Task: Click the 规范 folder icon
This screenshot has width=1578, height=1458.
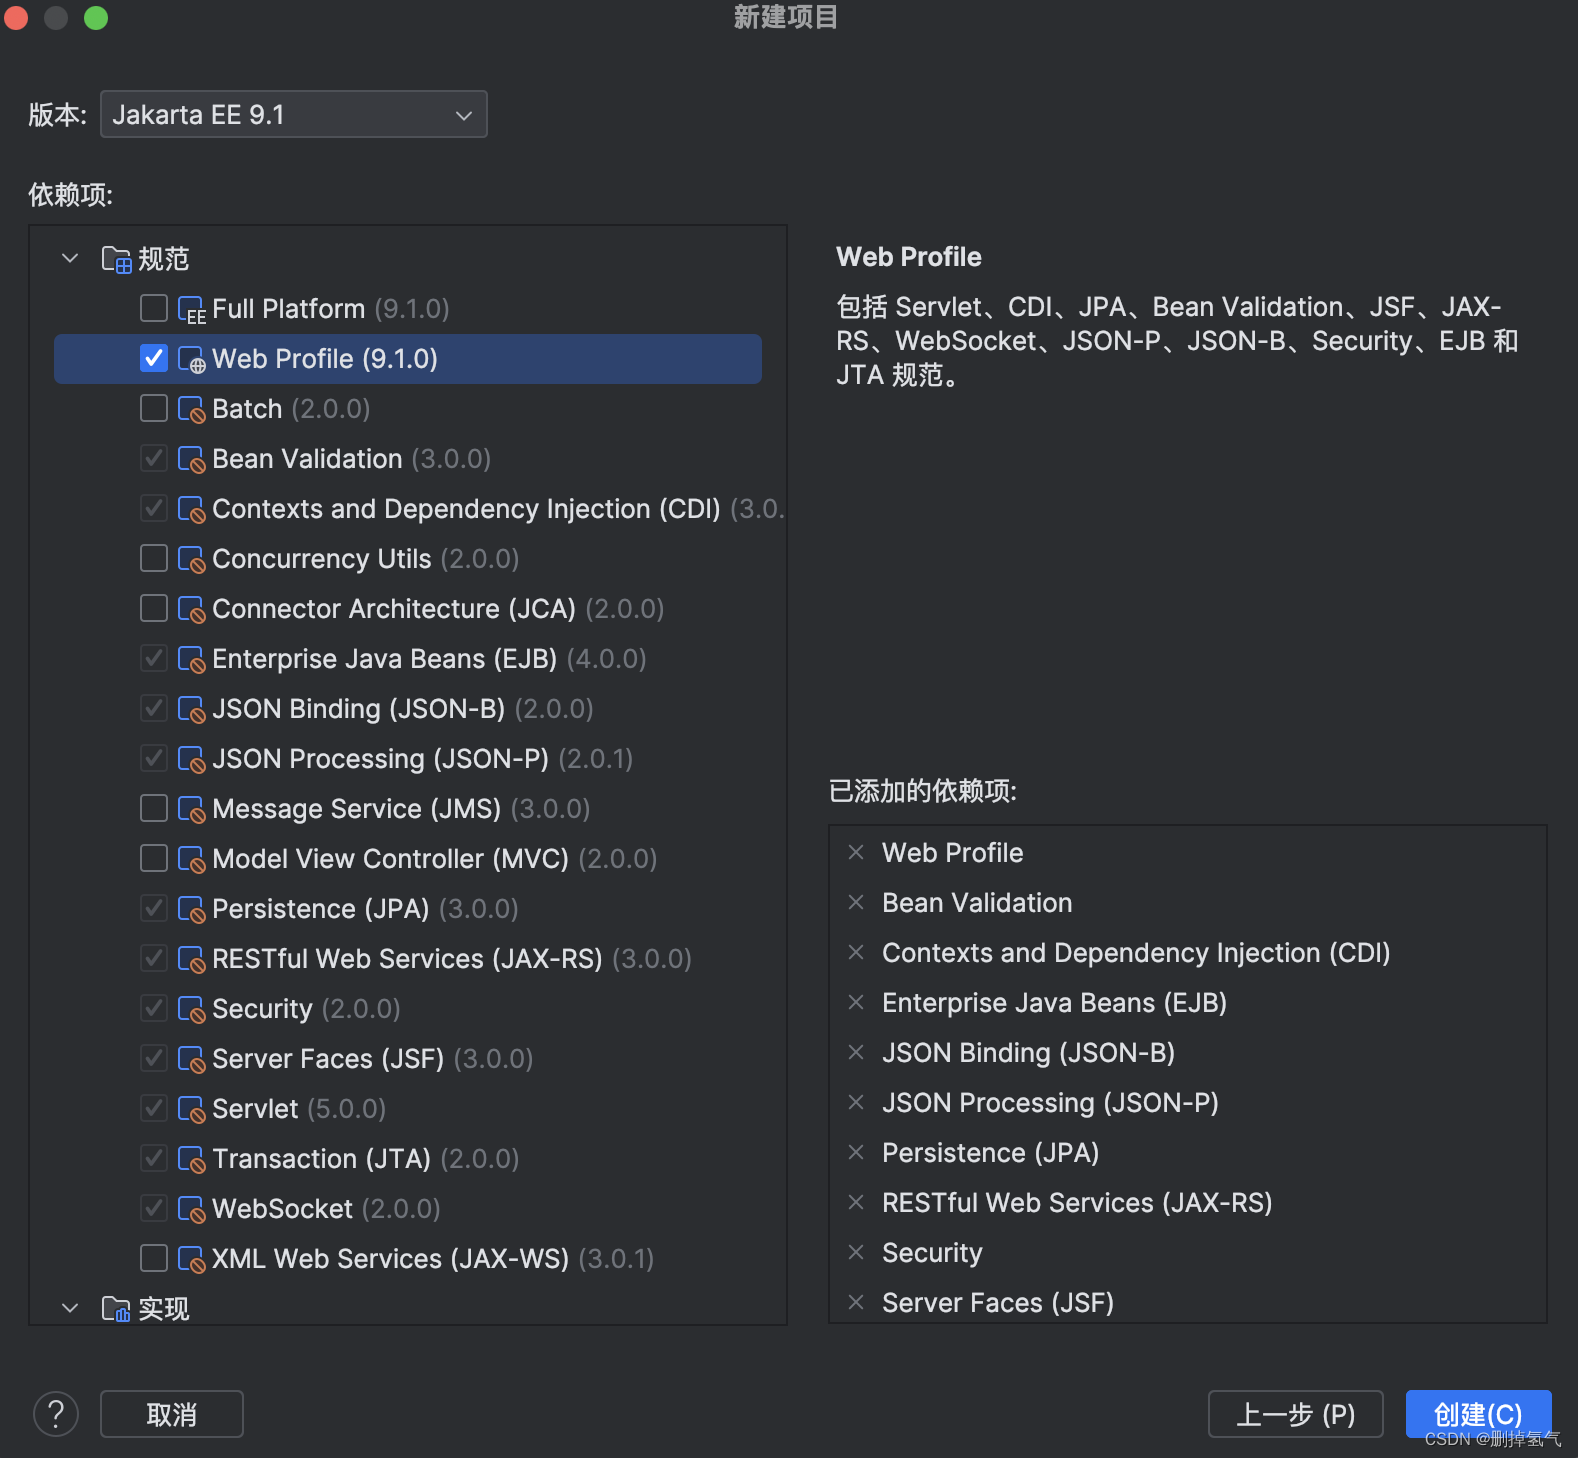Action: pos(116,259)
